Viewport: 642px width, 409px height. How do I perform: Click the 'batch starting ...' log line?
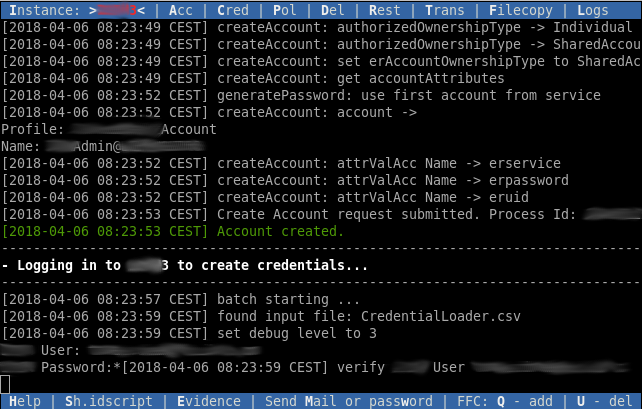181,299
